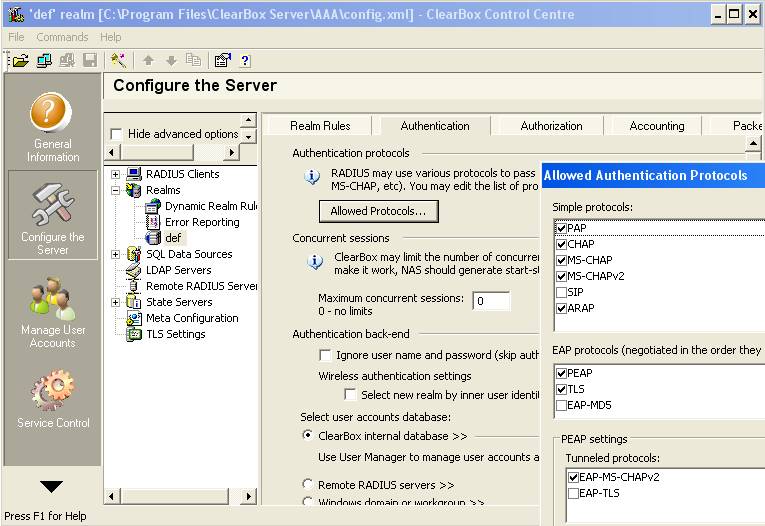Enable the SIP protocol checkbox

[561, 292]
